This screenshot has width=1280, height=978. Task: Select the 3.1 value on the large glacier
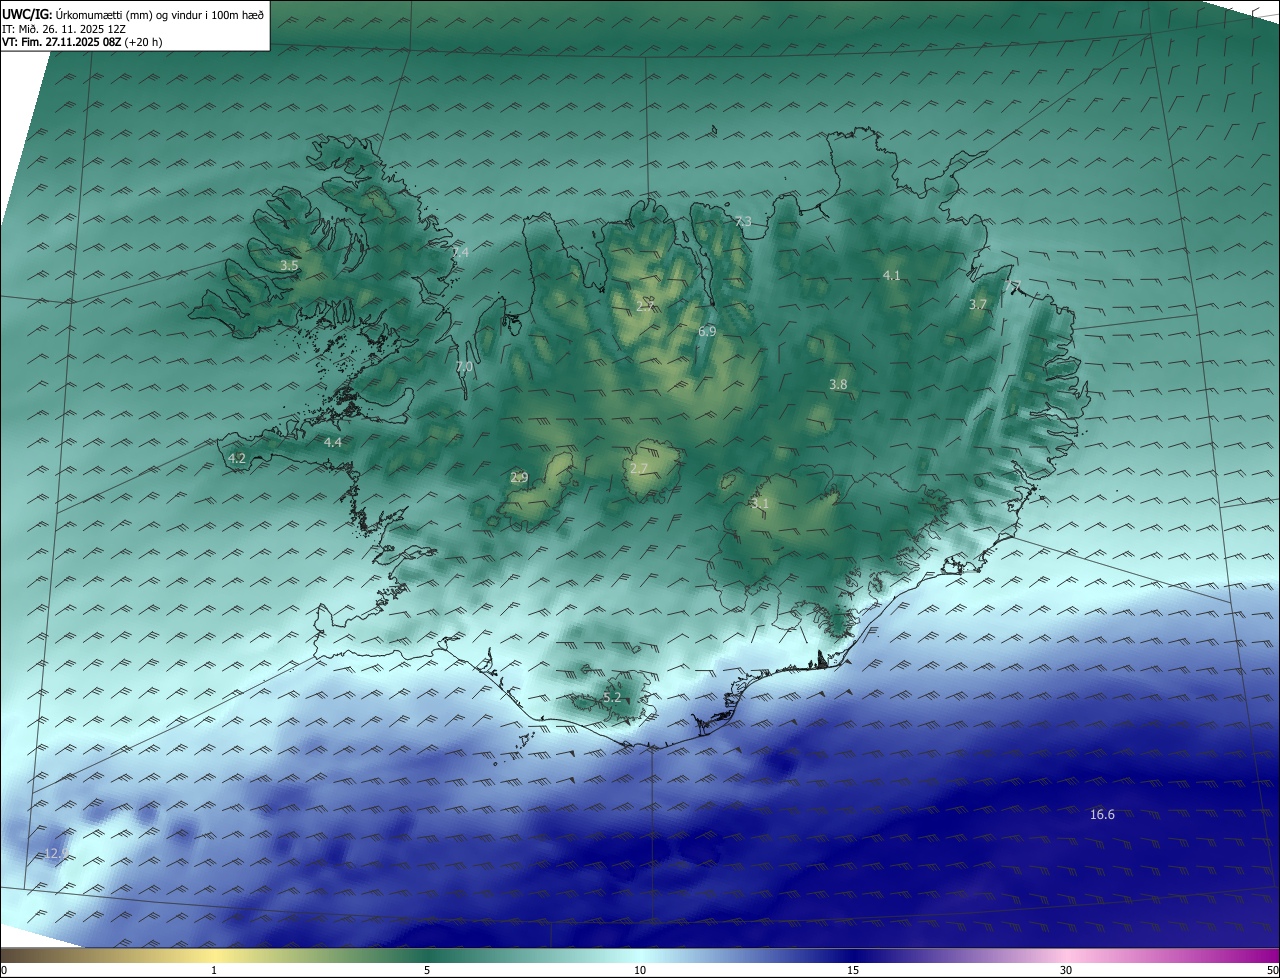tap(760, 504)
